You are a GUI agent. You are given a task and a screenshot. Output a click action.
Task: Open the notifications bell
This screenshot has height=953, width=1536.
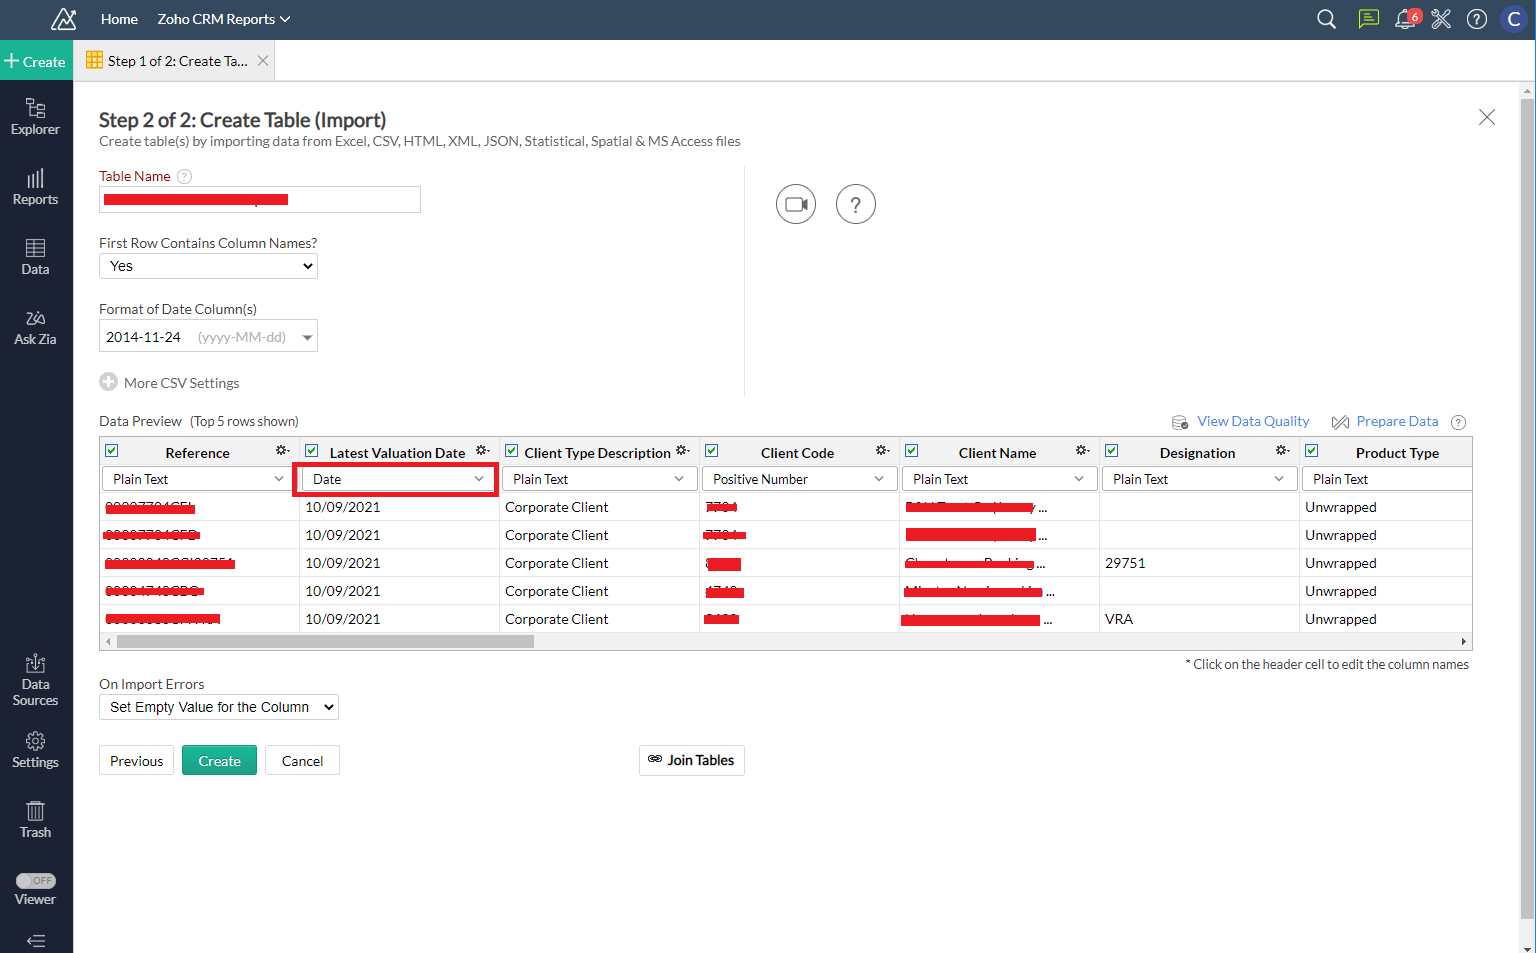click(x=1405, y=19)
